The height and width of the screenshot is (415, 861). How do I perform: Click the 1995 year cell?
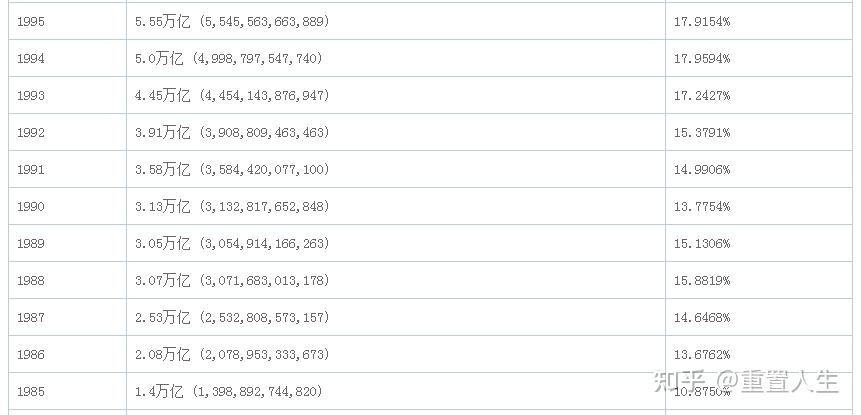point(31,21)
